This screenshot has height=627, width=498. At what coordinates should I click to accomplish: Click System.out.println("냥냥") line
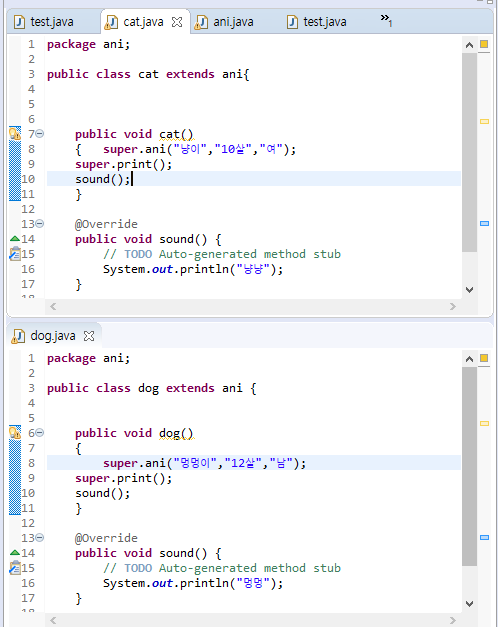pyautogui.click(x=193, y=269)
